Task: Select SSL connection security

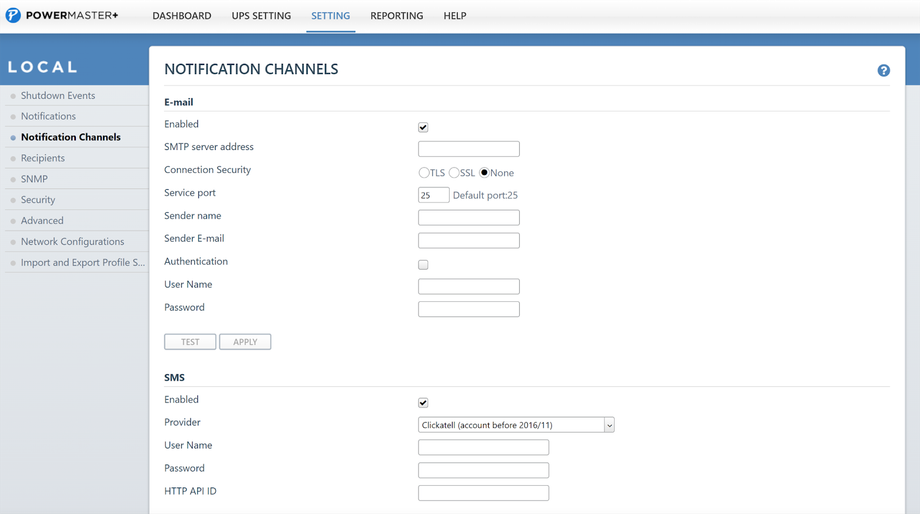Action: (x=454, y=173)
